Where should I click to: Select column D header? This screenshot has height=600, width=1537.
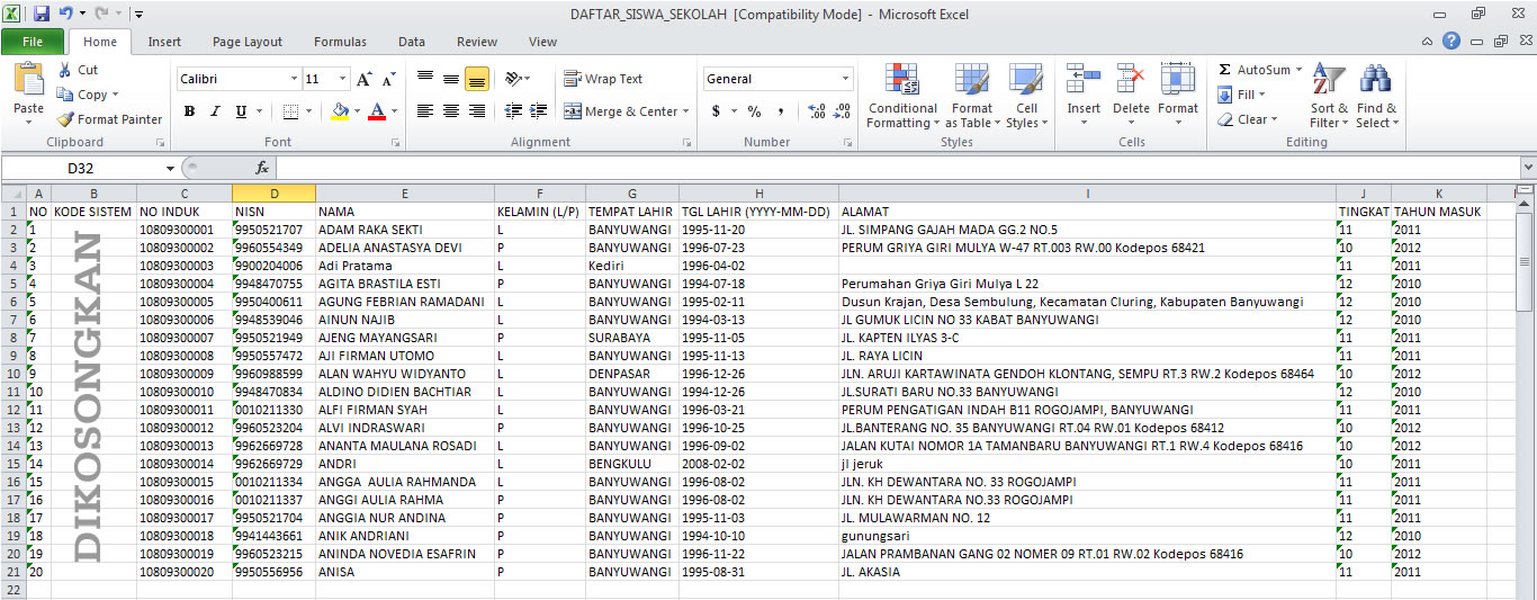pos(274,193)
